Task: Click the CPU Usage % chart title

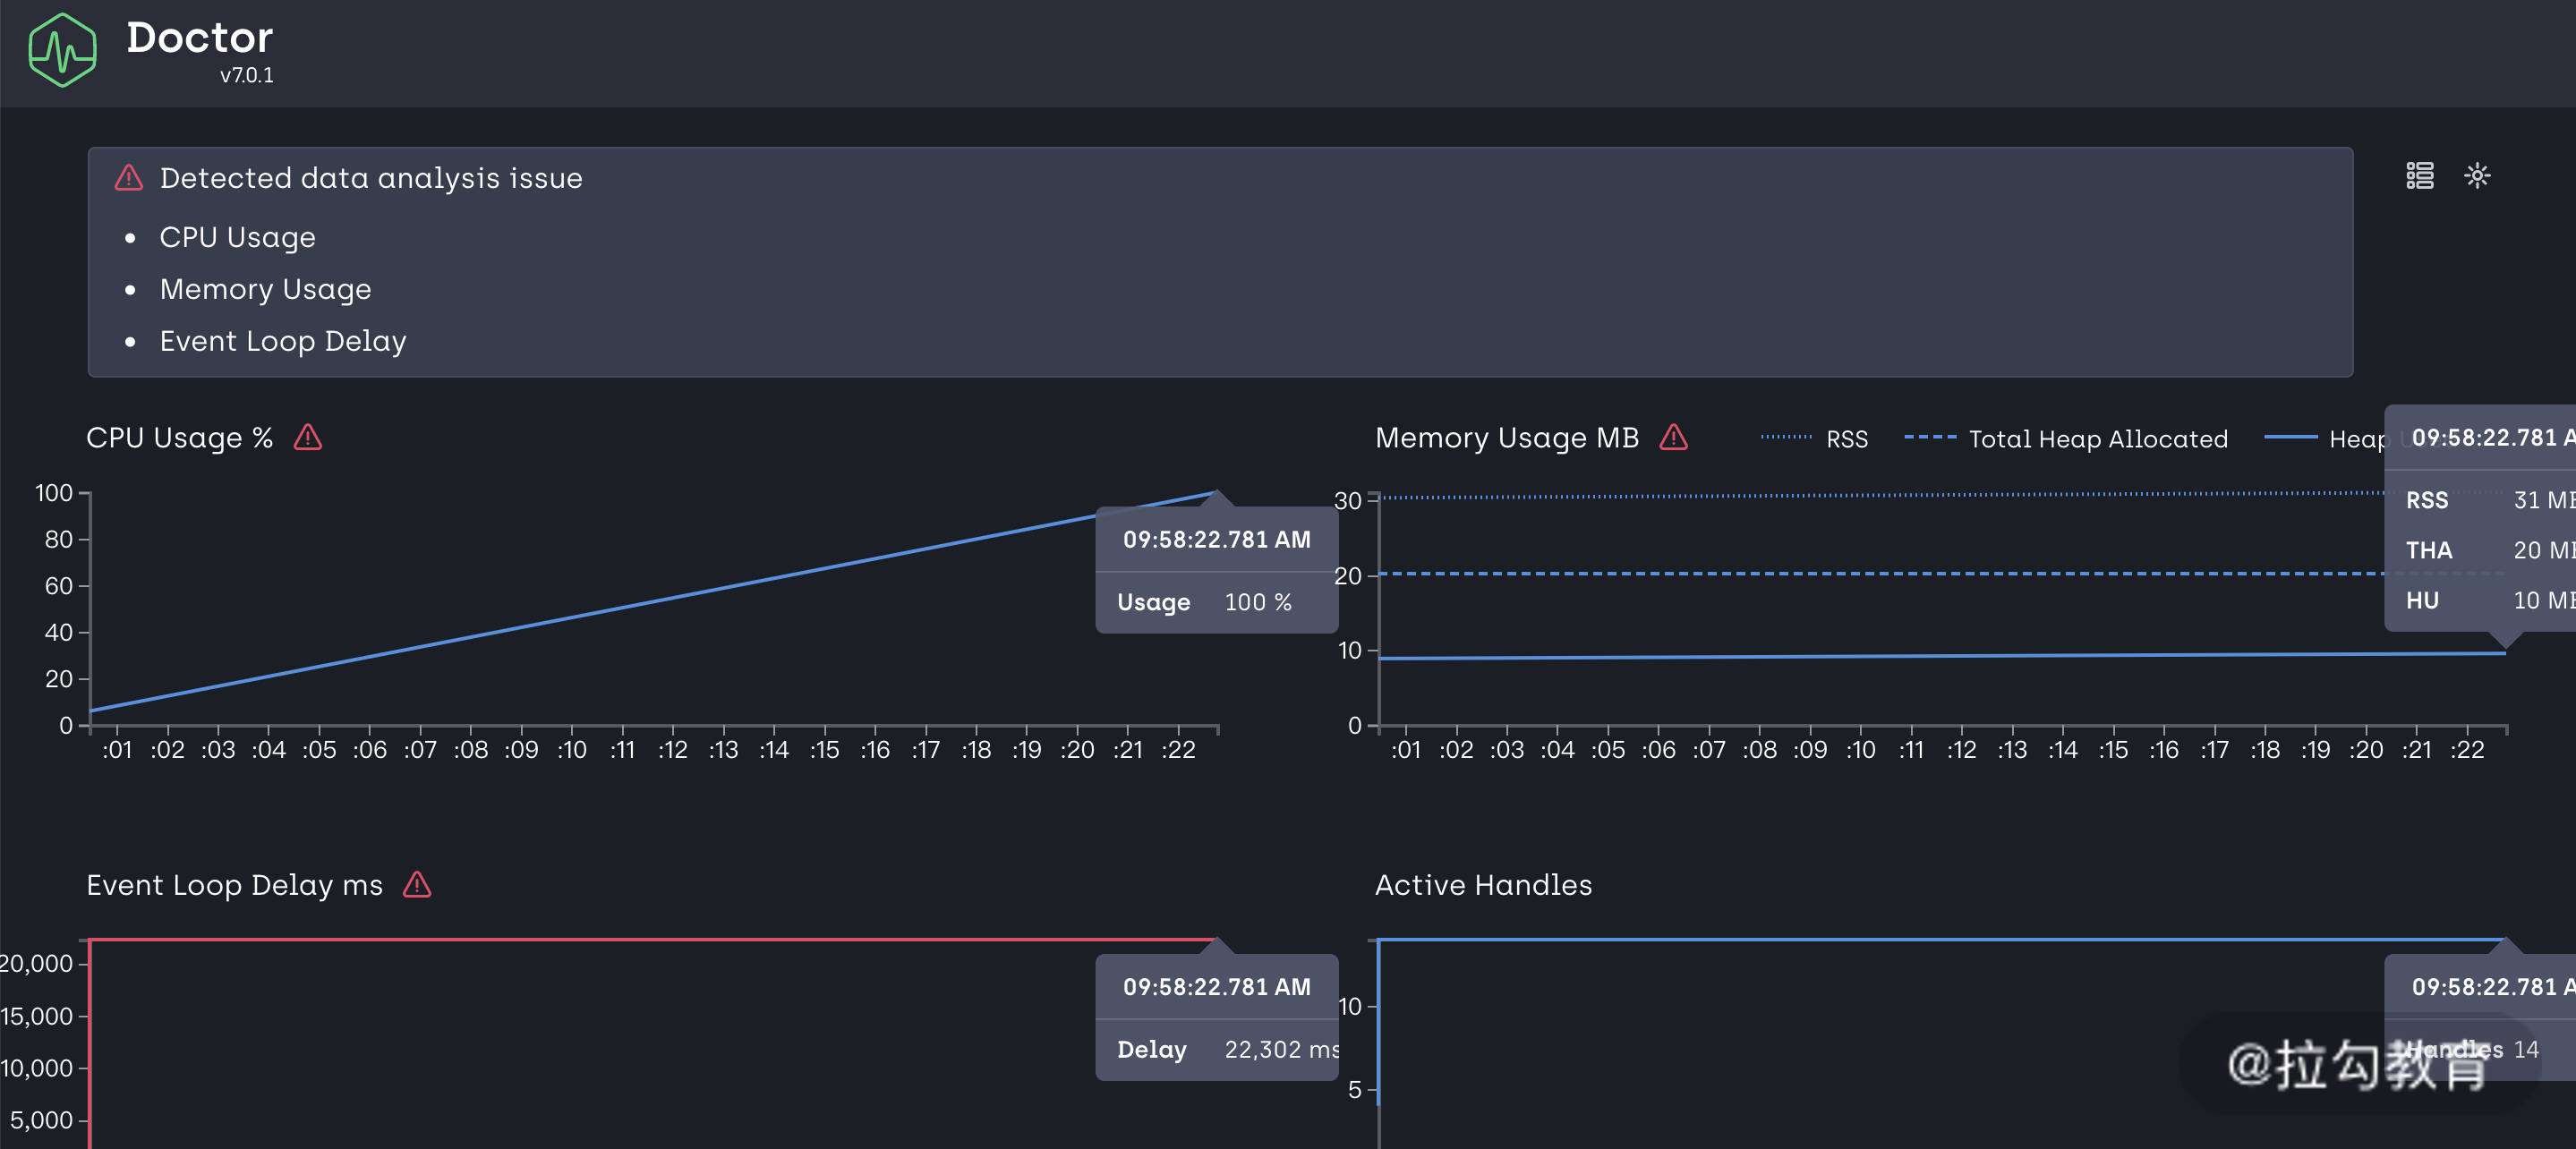Action: point(179,438)
